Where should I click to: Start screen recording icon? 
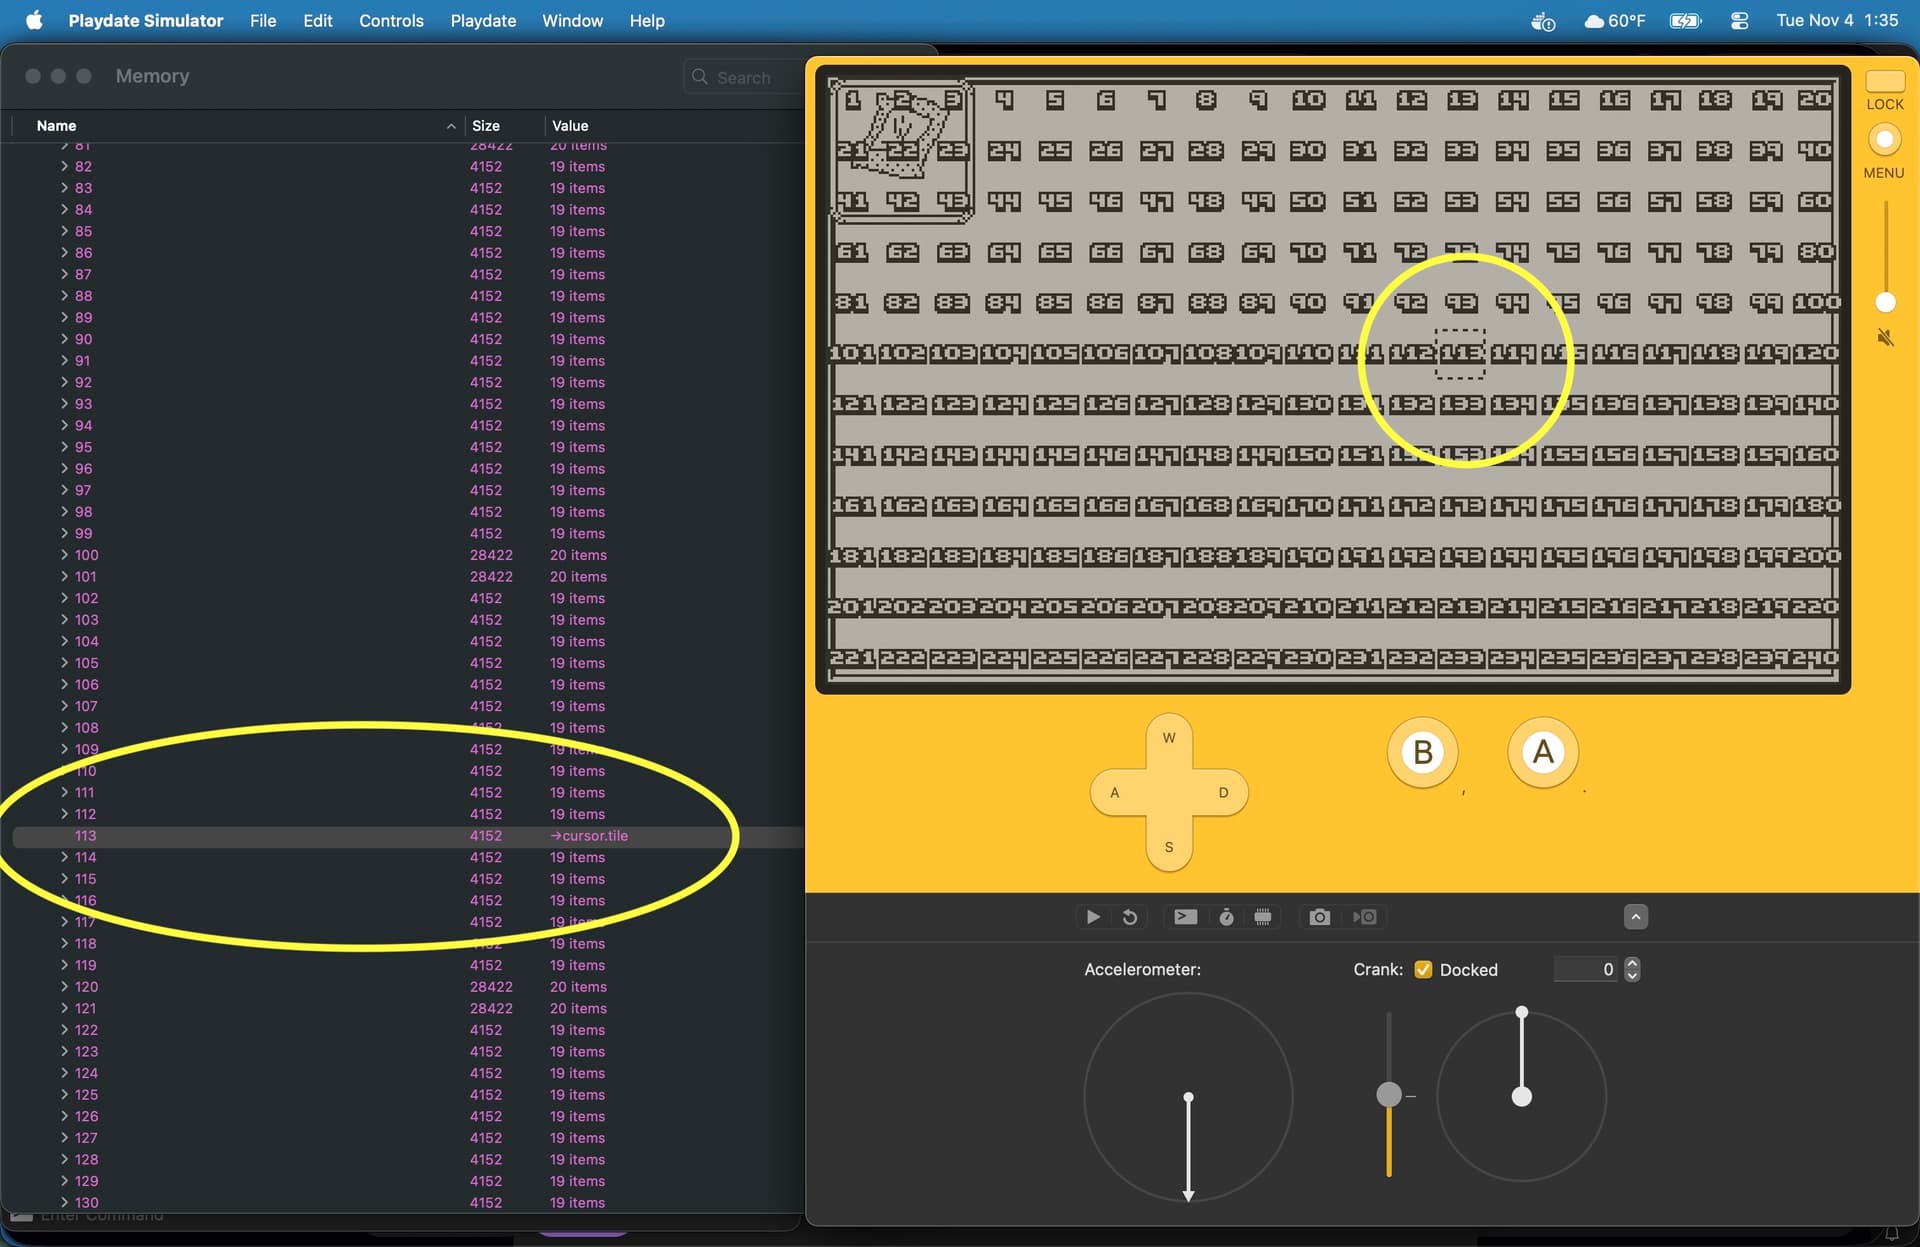point(1365,917)
